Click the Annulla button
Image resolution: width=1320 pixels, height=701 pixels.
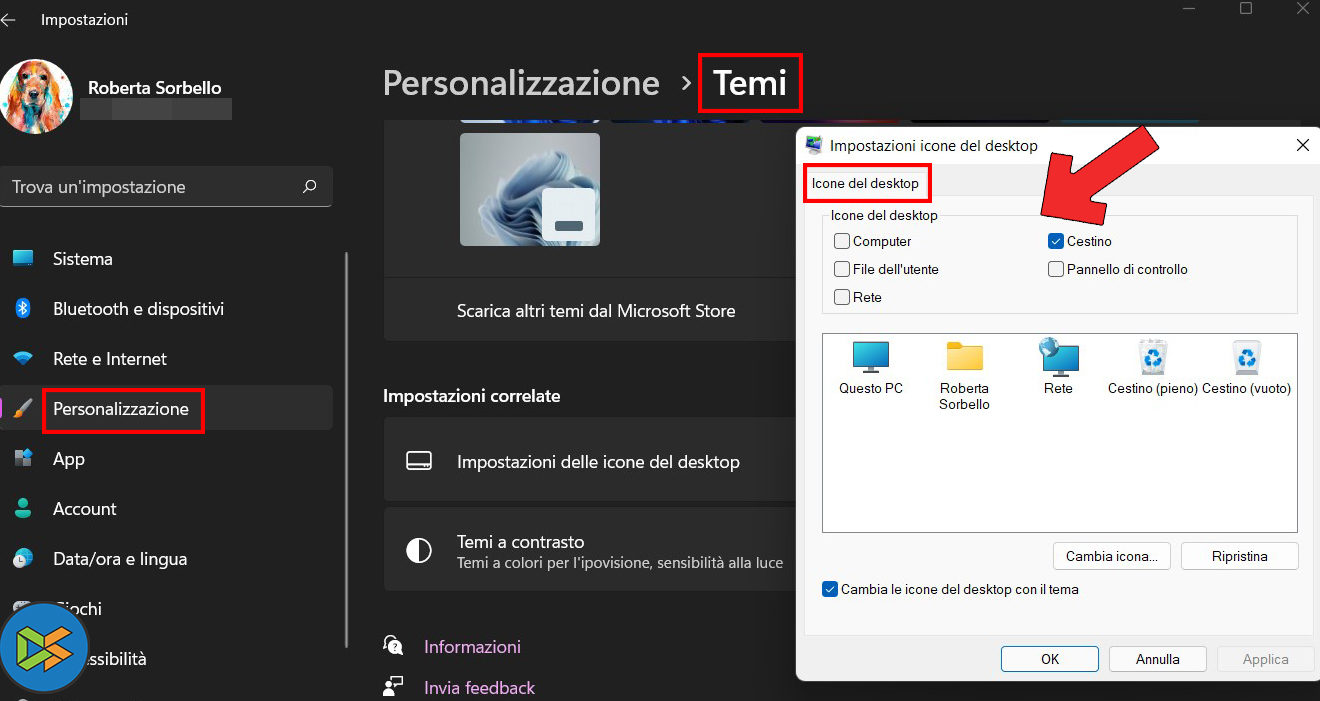click(x=1157, y=659)
